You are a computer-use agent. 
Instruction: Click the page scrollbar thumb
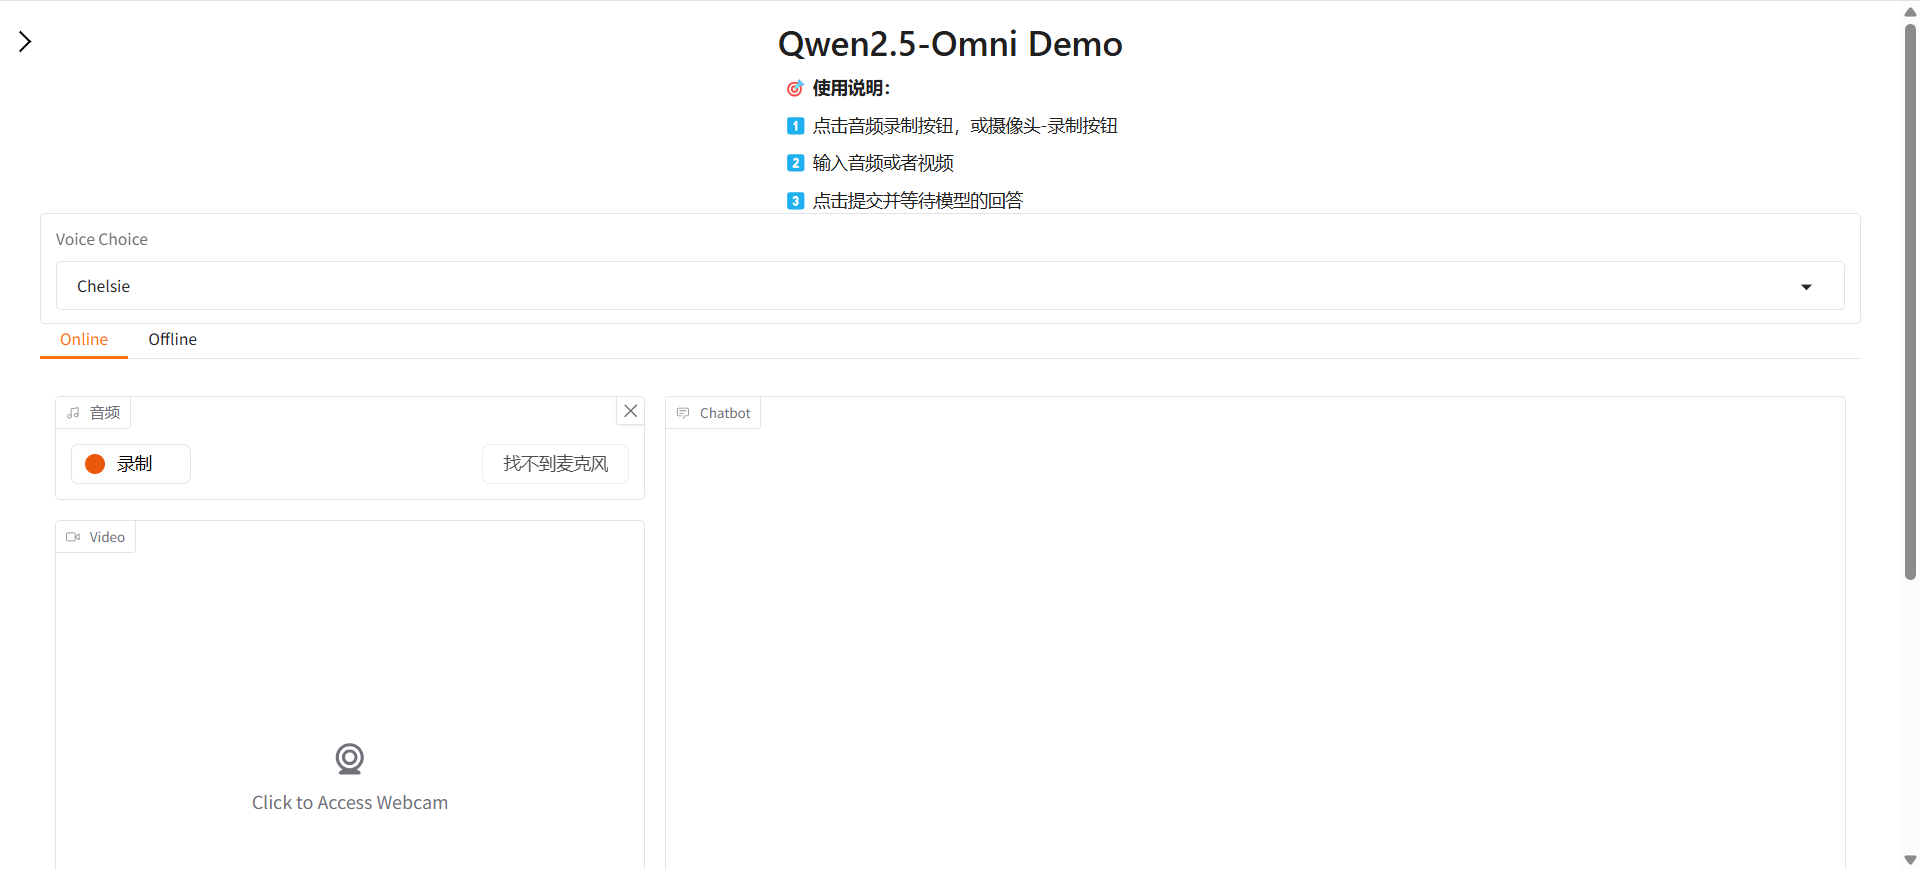[1910, 300]
